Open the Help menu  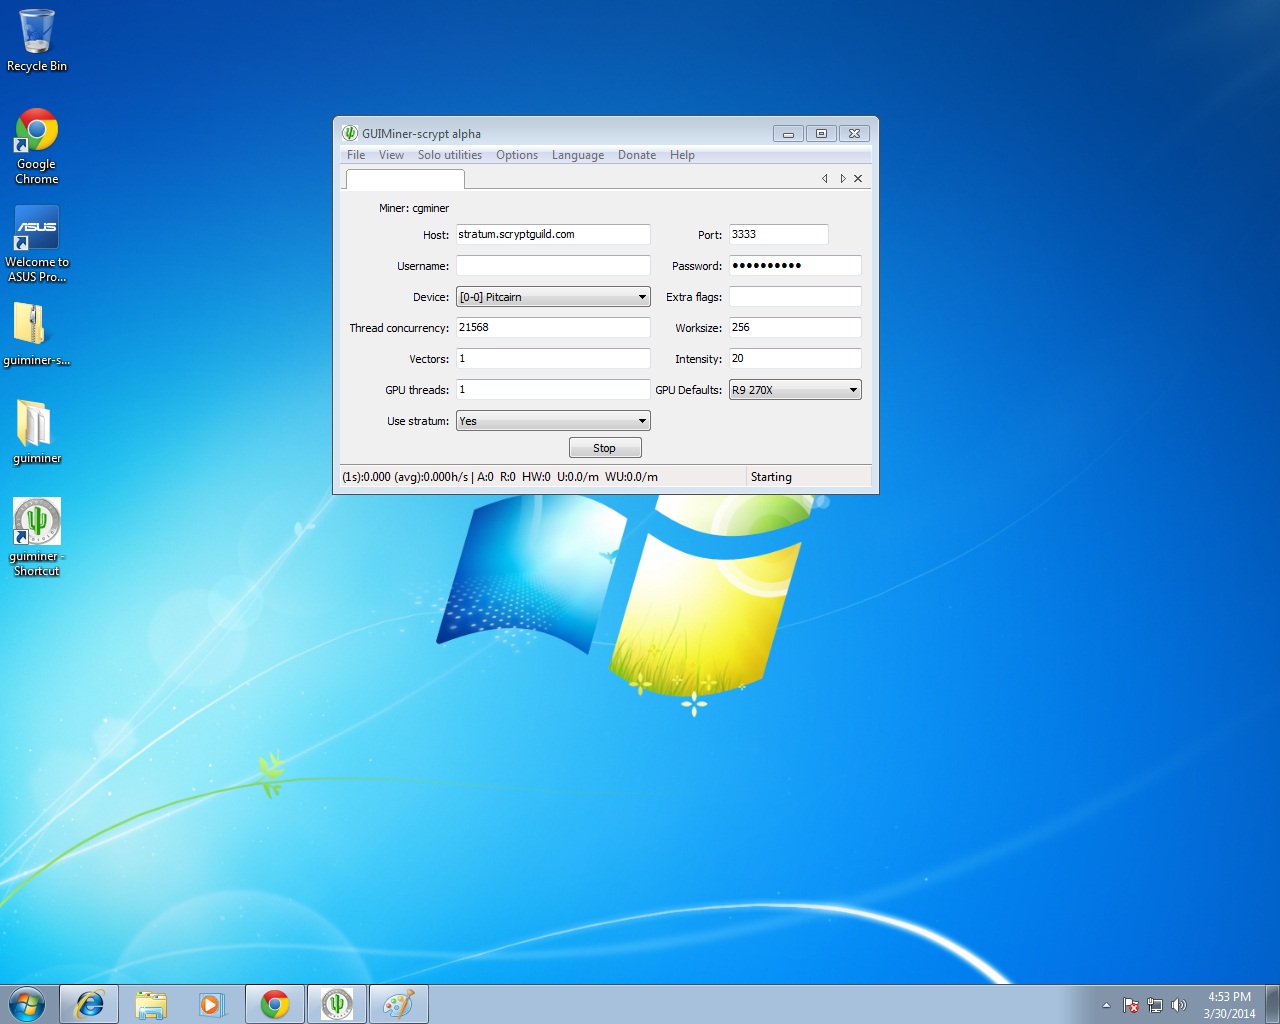(x=682, y=155)
